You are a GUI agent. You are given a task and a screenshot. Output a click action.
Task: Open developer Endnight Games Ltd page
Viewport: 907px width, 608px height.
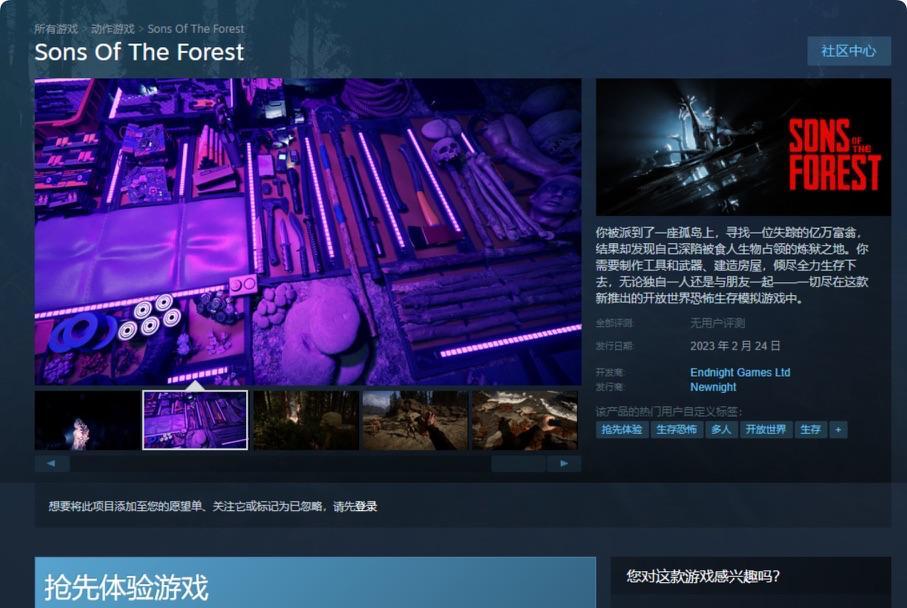click(740, 373)
